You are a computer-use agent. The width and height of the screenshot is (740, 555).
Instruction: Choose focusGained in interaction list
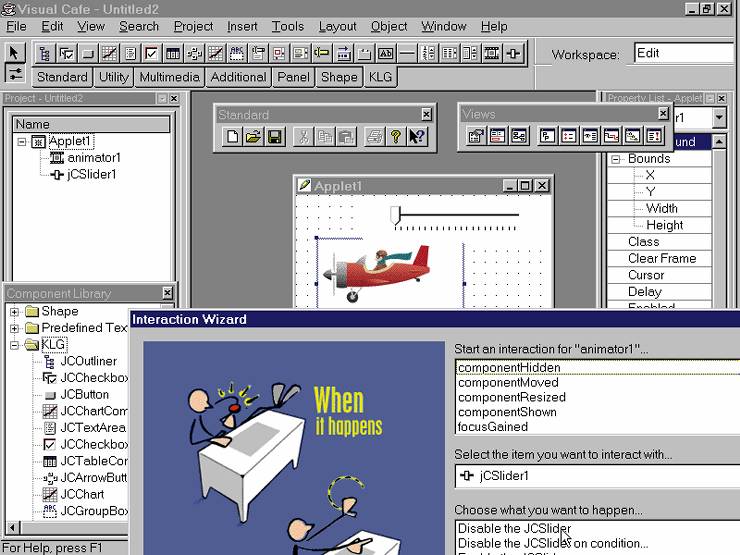[x=597, y=427]
